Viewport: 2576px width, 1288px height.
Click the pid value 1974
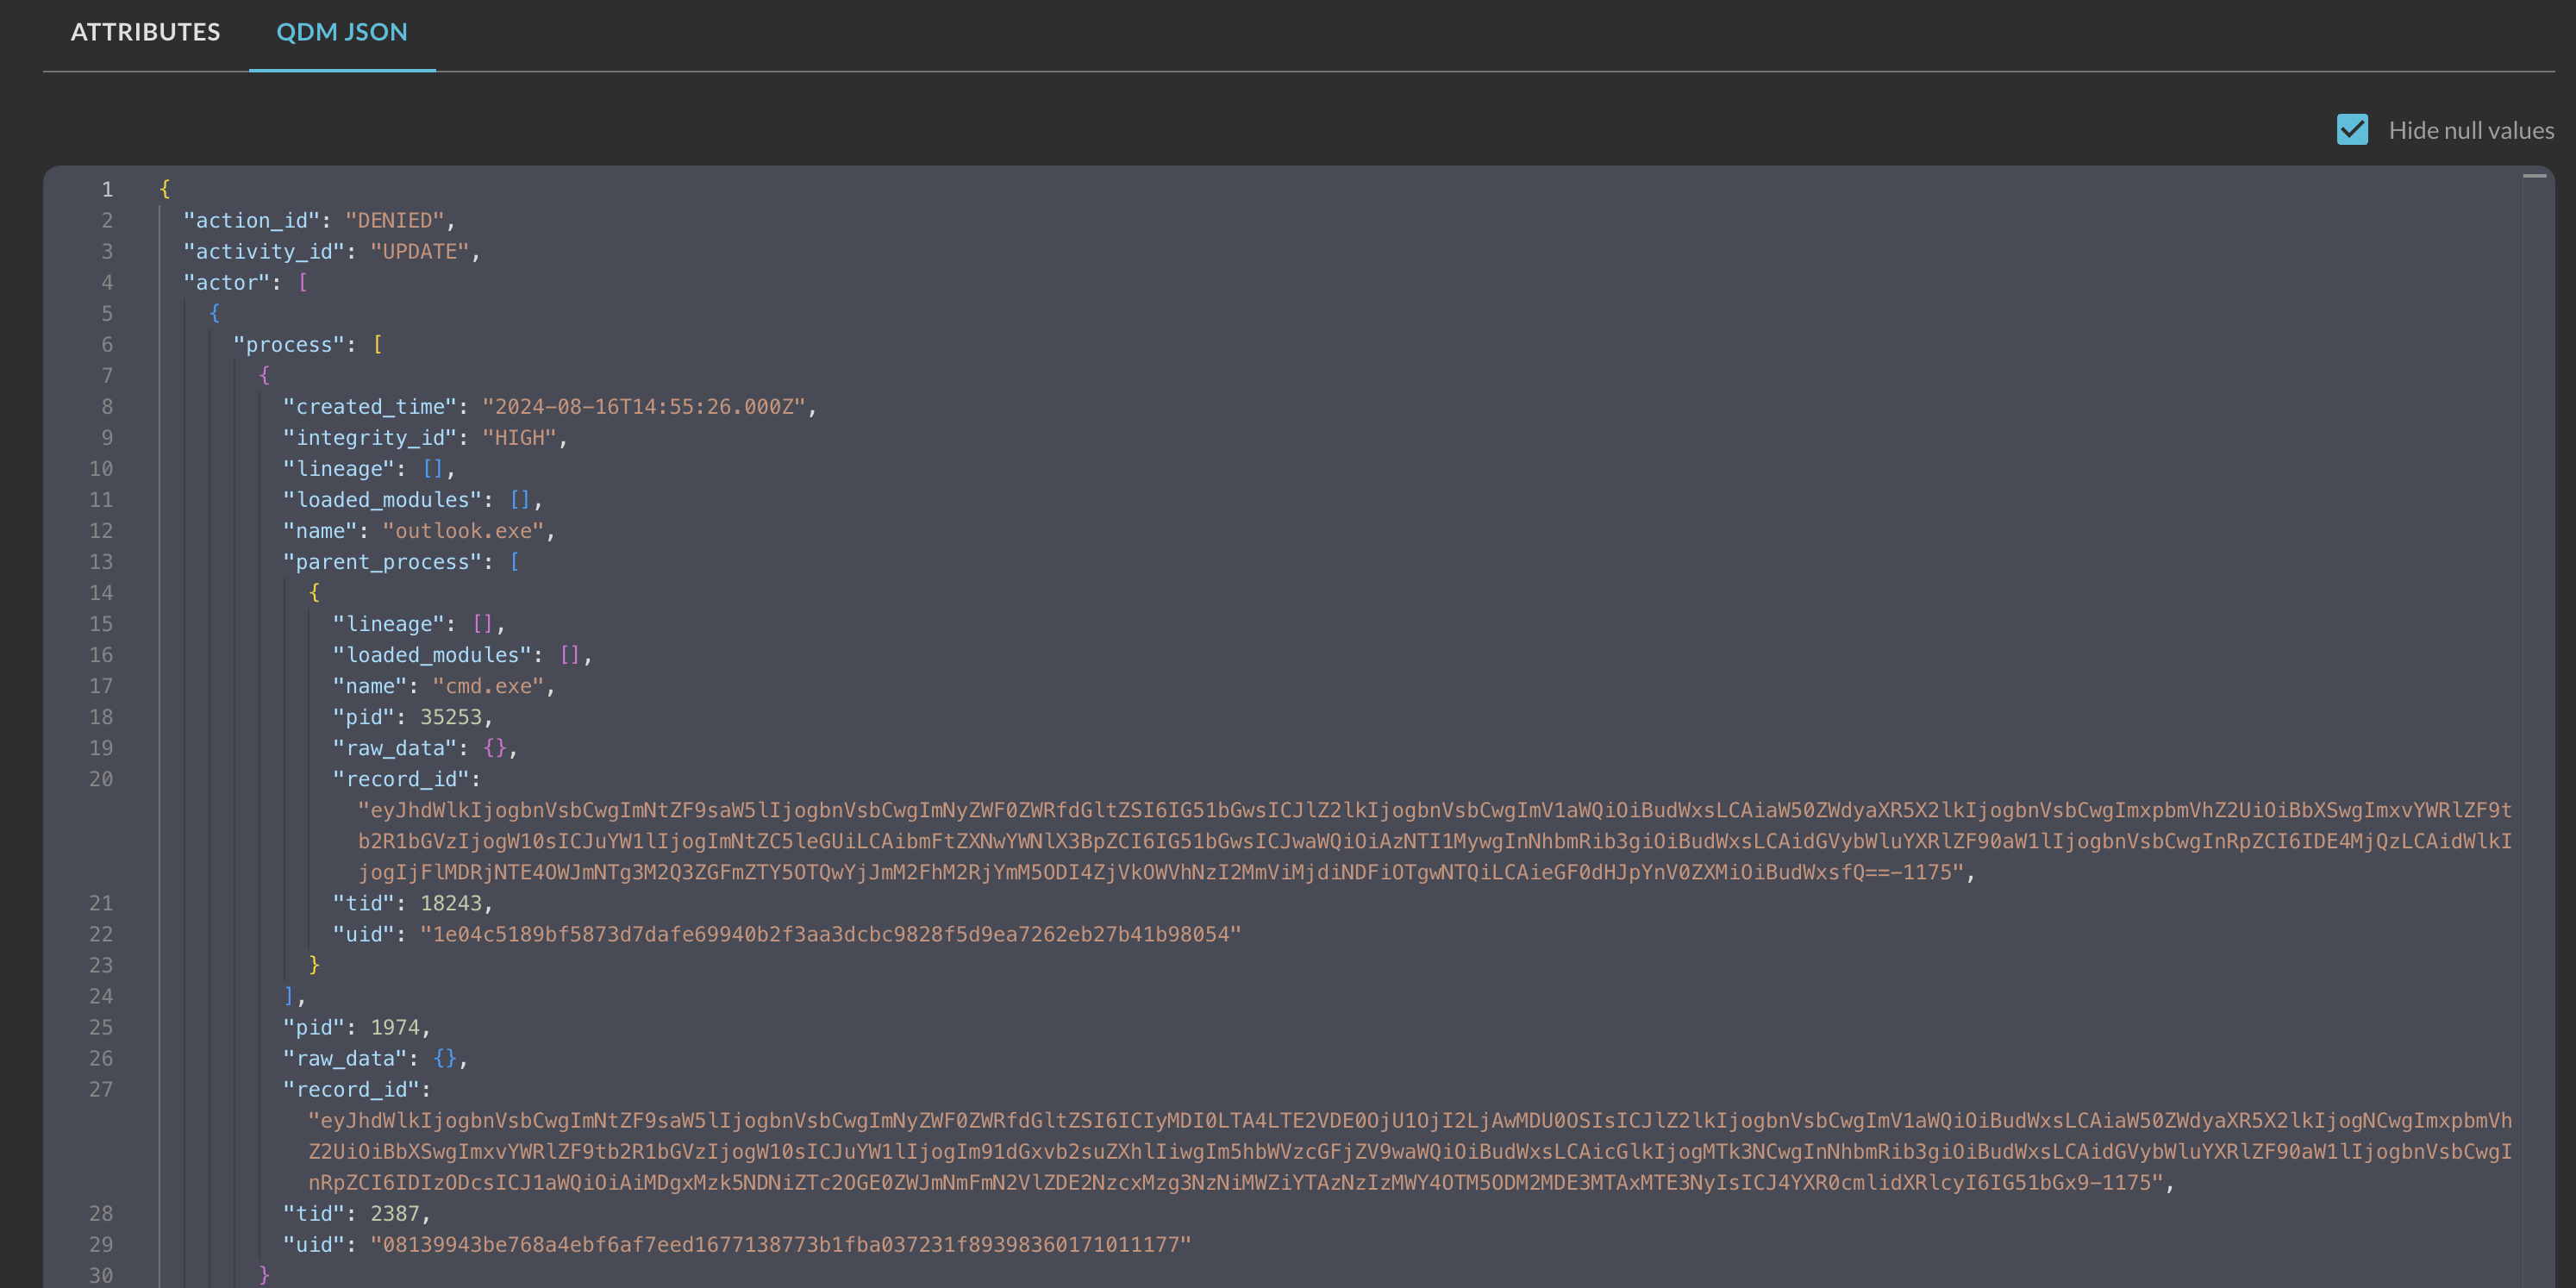click(x=395, y=1027)
